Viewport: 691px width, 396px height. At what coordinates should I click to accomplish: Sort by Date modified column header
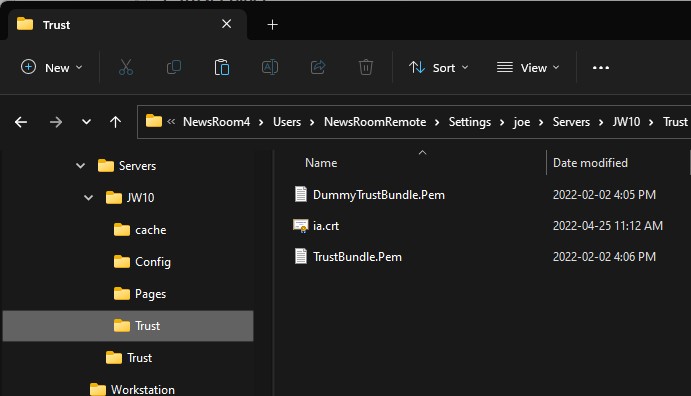(x=591, y=163)
